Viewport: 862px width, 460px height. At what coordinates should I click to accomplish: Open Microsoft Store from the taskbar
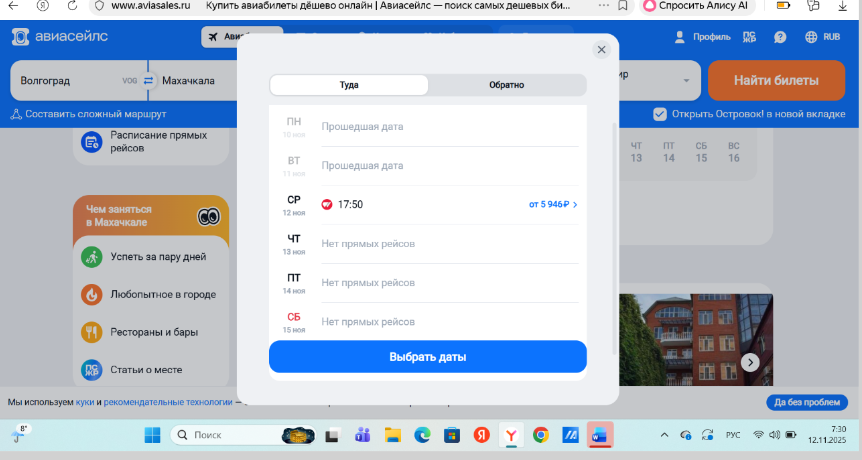(x=452, y=435)
